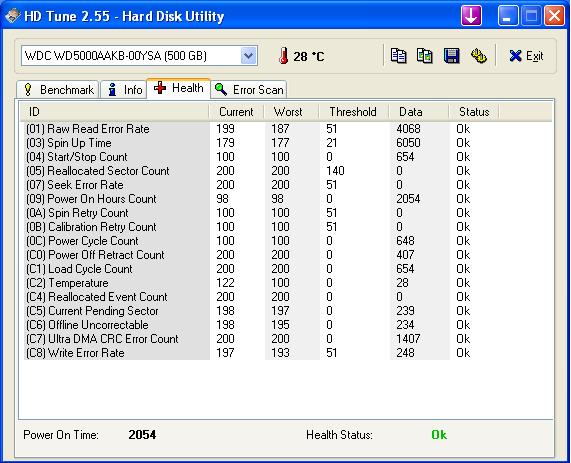
Task: Expand the drive selection dropdown arrow
Action: point(248,56)
